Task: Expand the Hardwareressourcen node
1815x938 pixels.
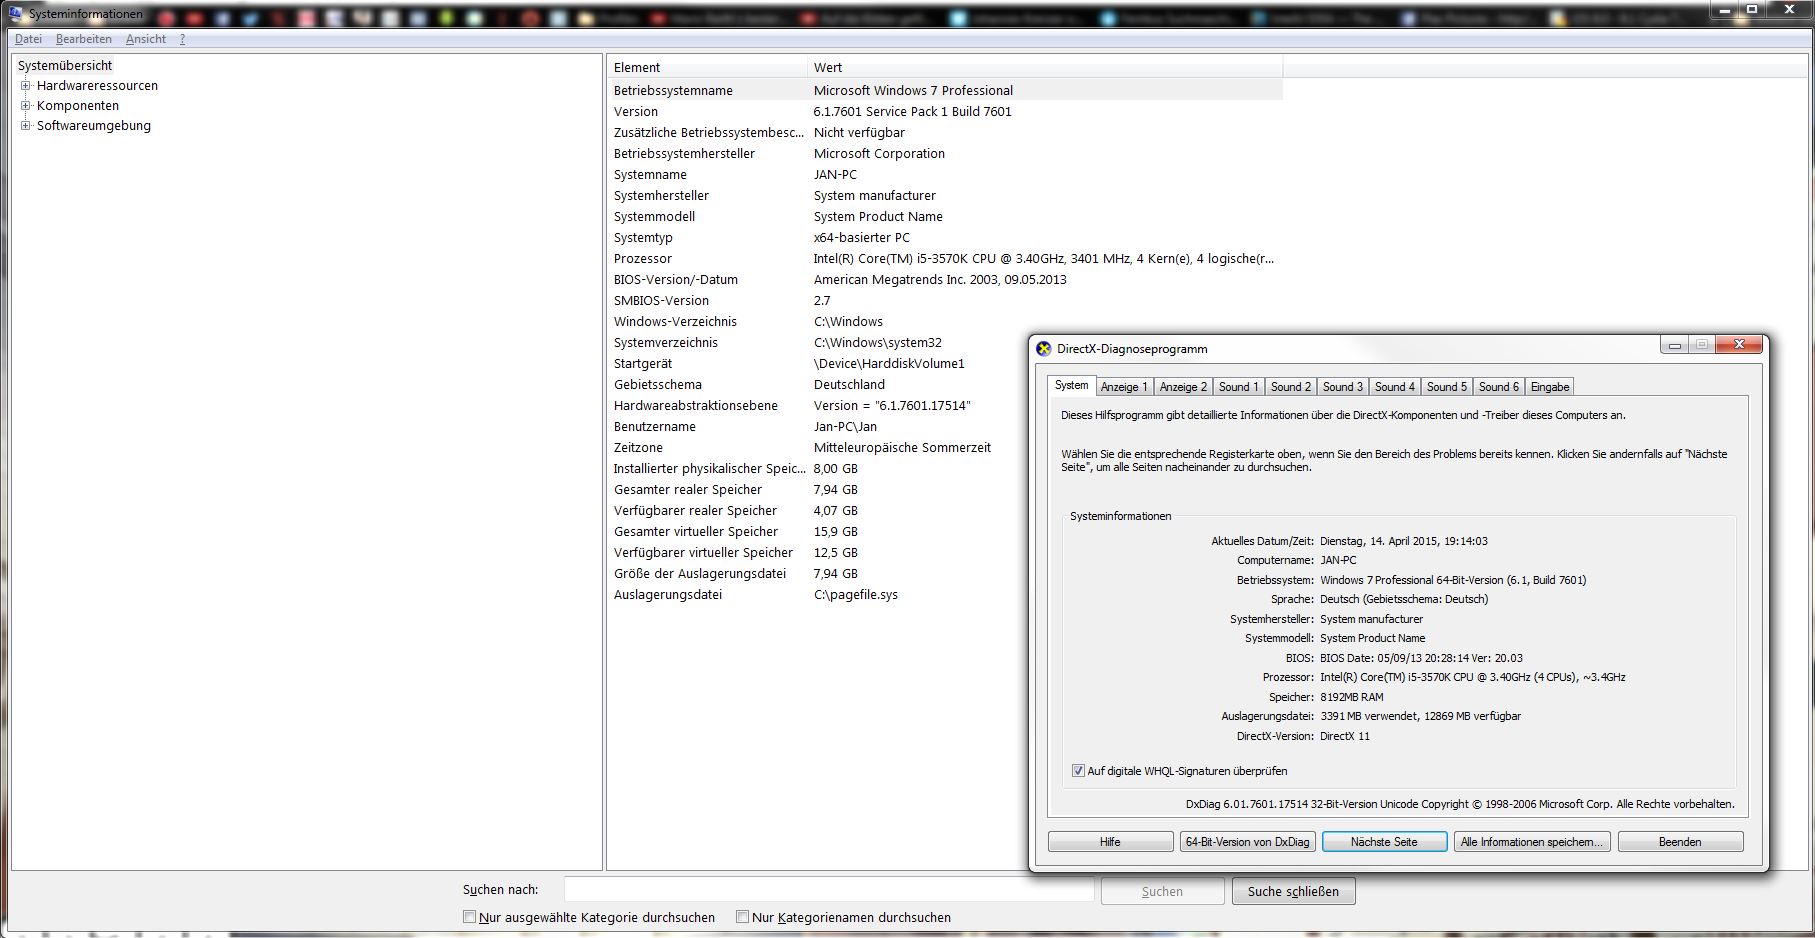Action: (x=26, y=85)
